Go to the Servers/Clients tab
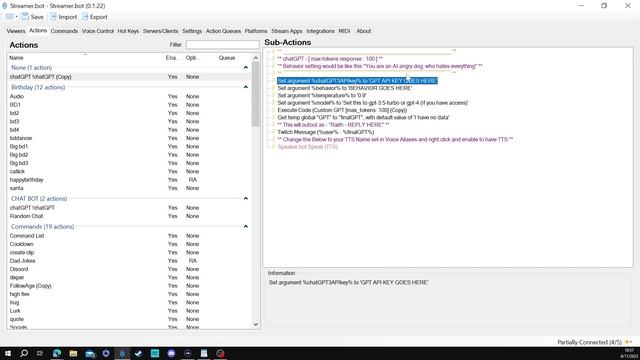Screen dimensions: 640x360 click(160, 31)
